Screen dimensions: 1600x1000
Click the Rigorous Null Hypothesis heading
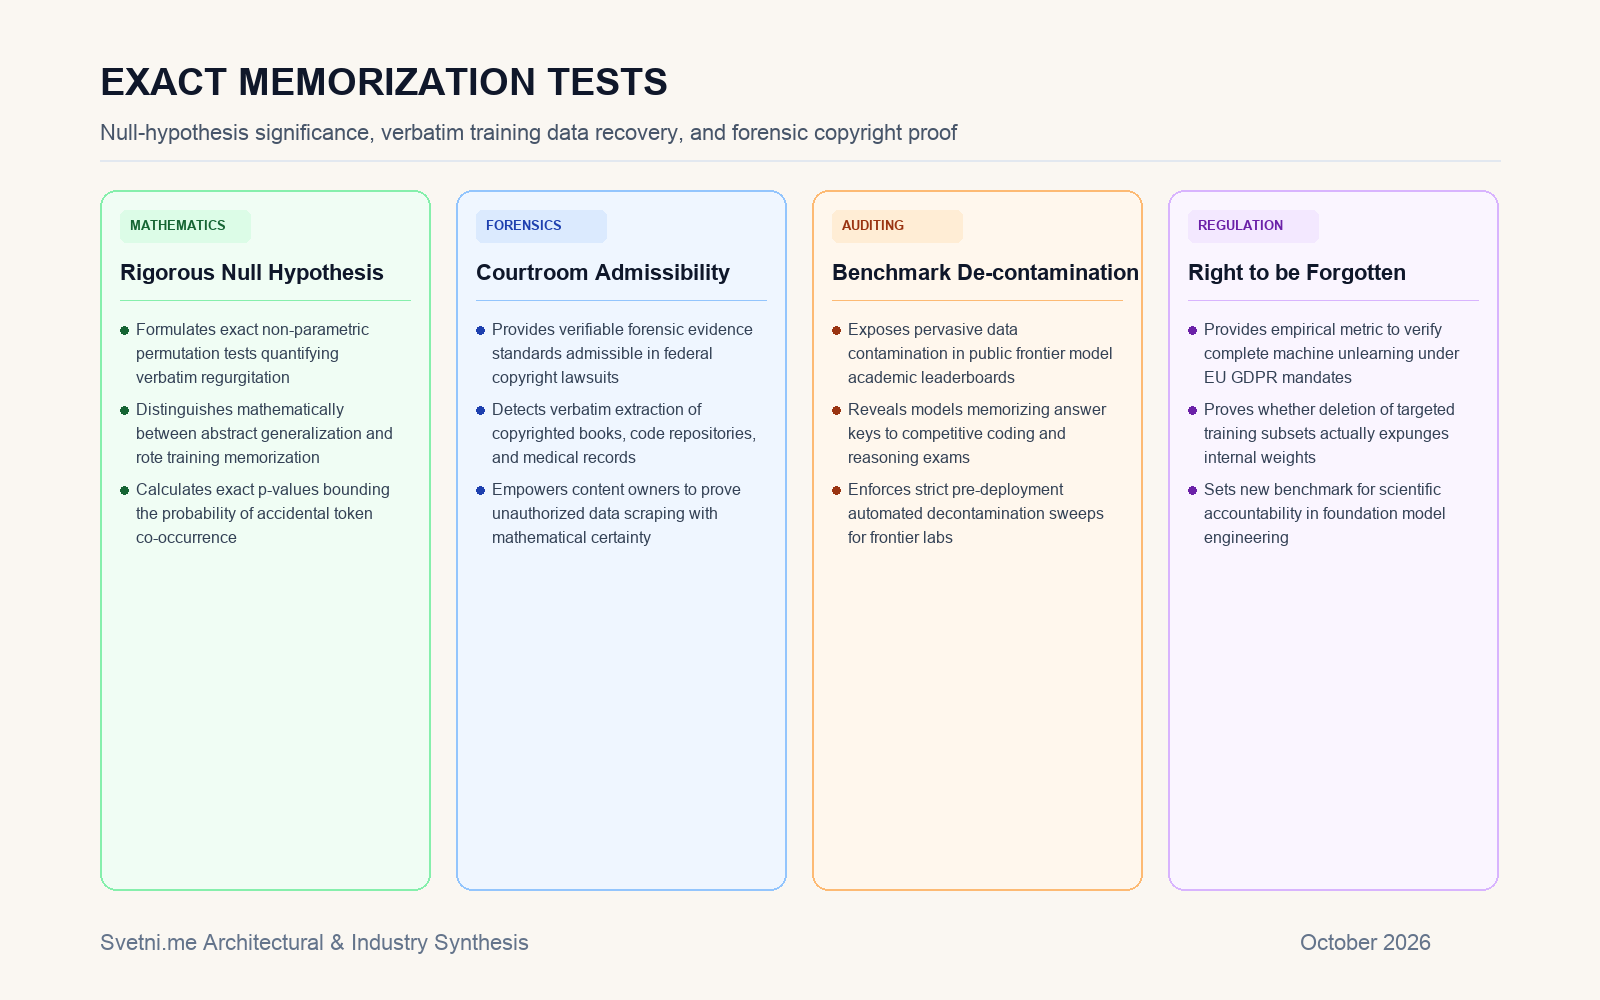click(x=252, y=272)
